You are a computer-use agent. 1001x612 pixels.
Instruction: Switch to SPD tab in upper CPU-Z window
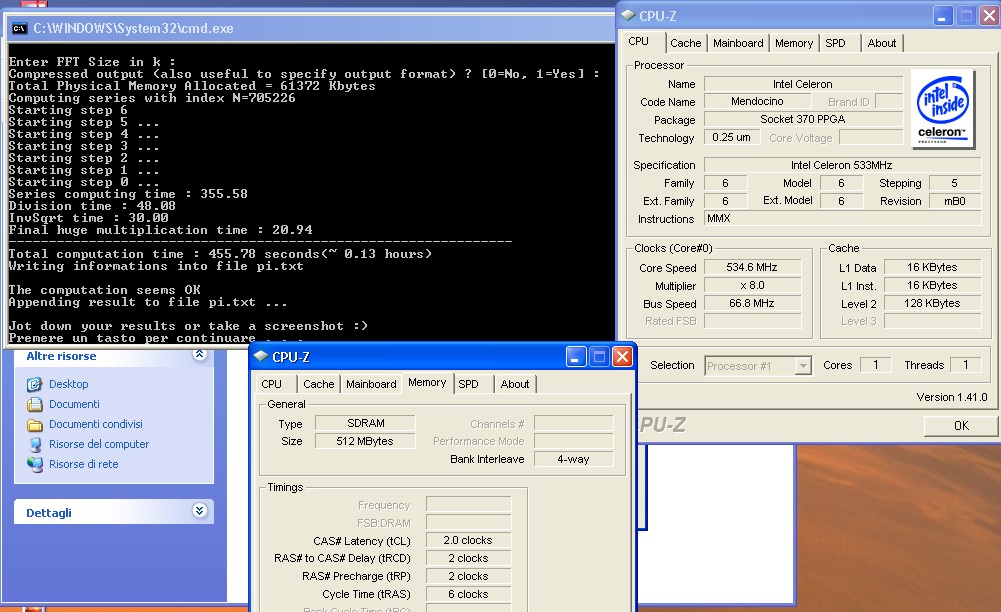[x=835, y=43]
